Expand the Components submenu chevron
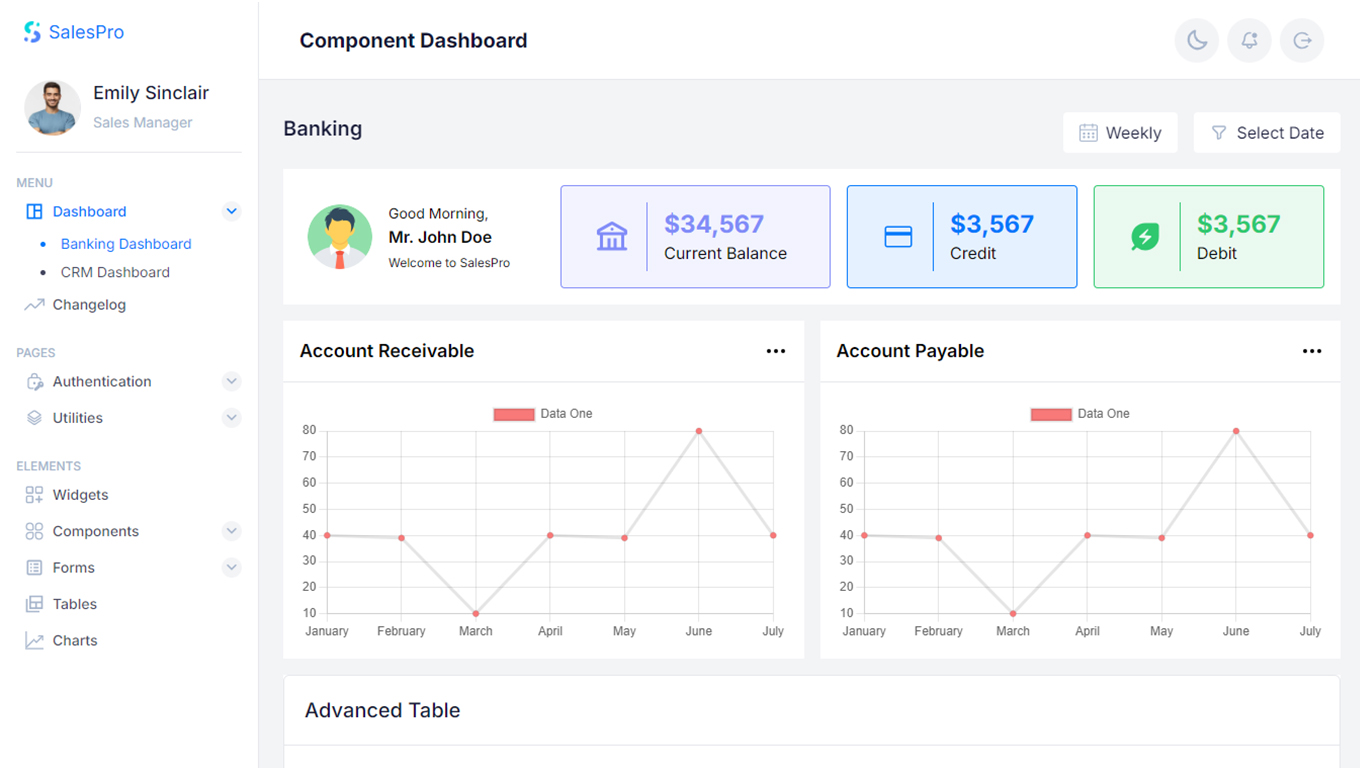 (x=232, y=531)
